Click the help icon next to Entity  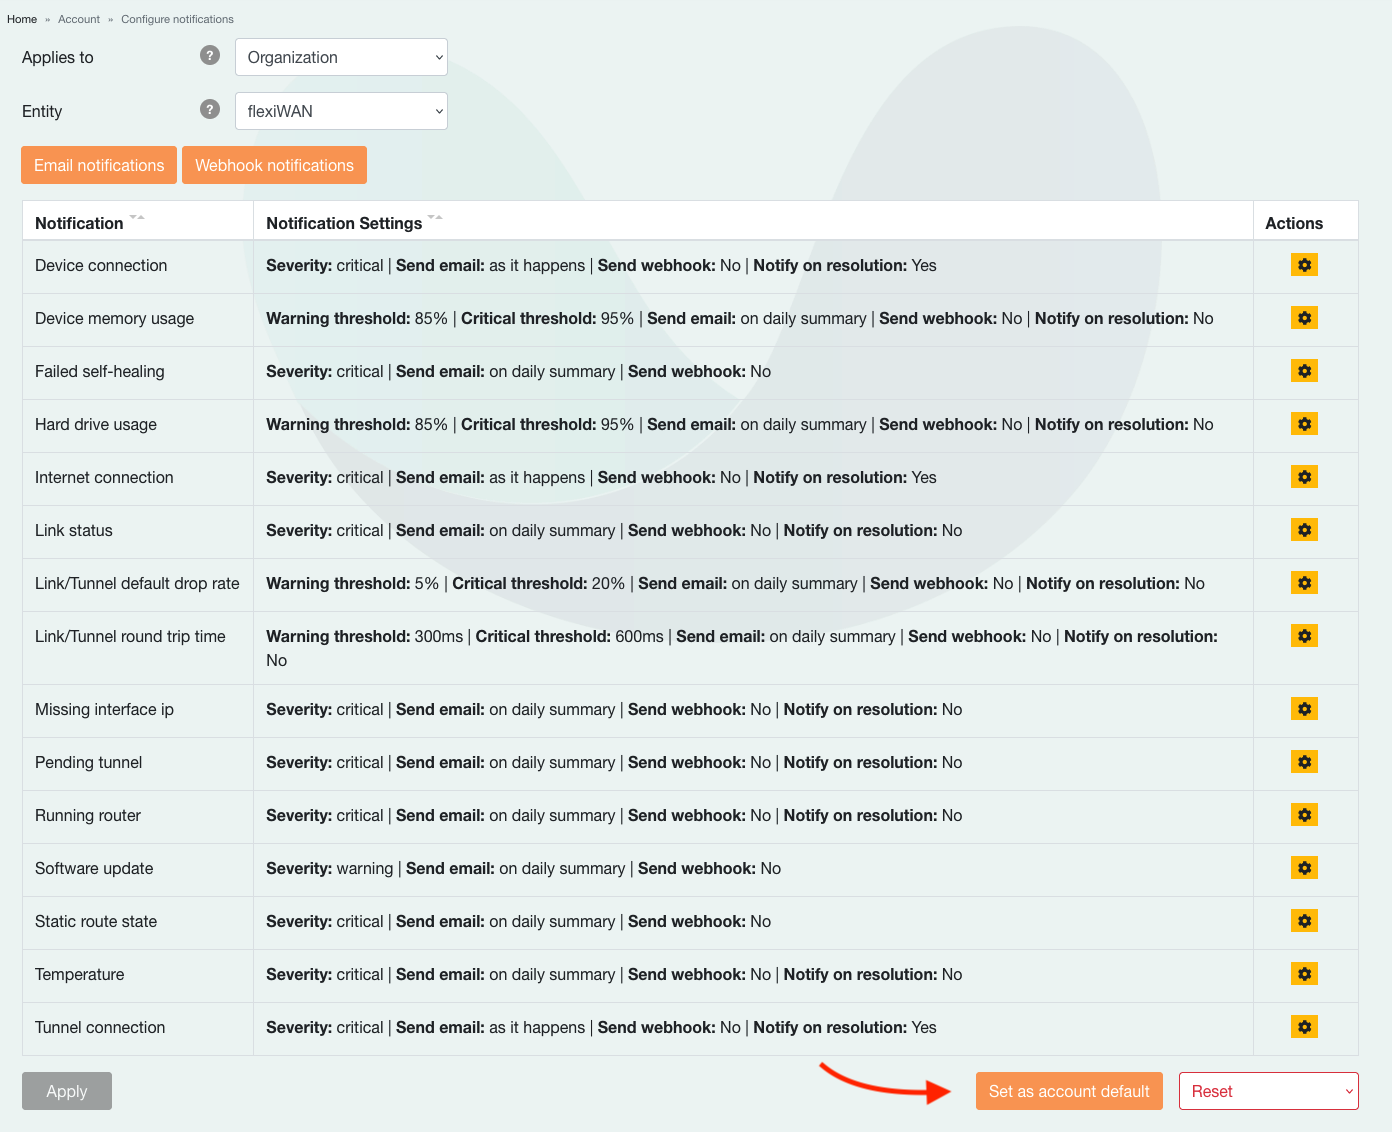(x=210, y=109)
